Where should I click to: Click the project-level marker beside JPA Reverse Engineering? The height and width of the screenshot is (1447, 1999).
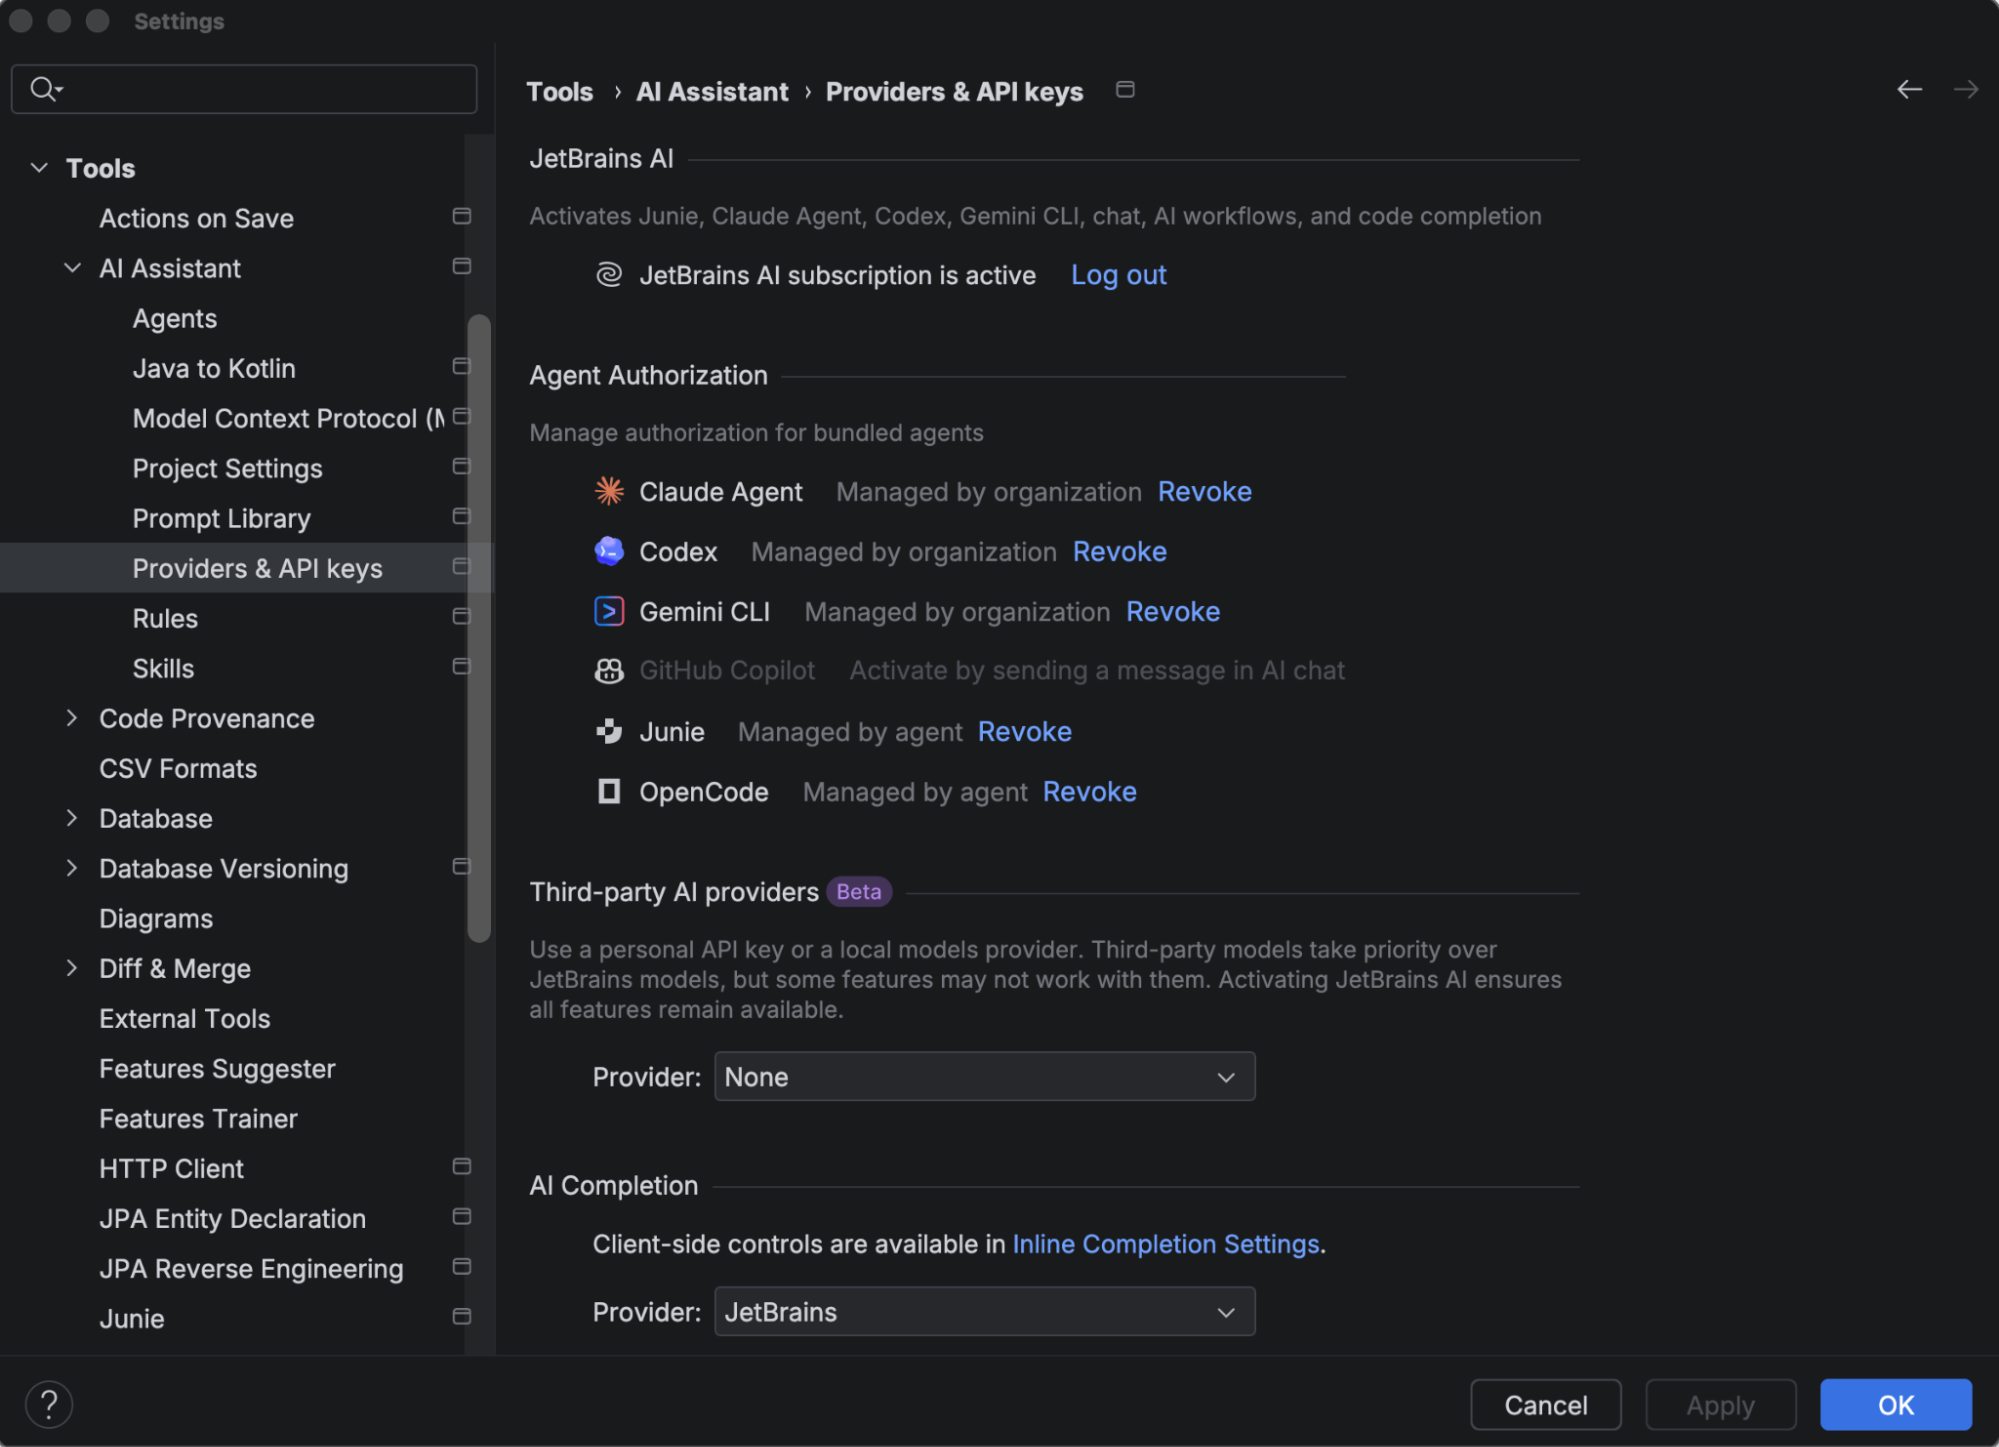(461, 1267)
